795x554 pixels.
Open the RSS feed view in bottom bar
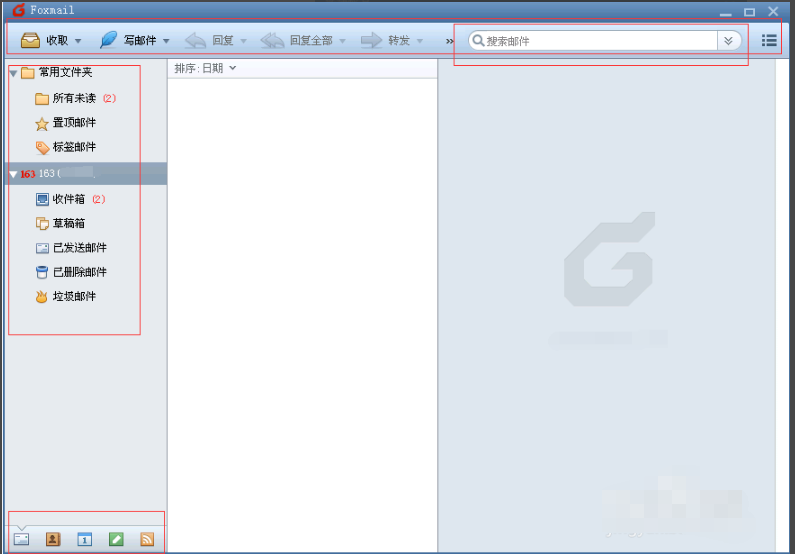click(x=147, y=539)
